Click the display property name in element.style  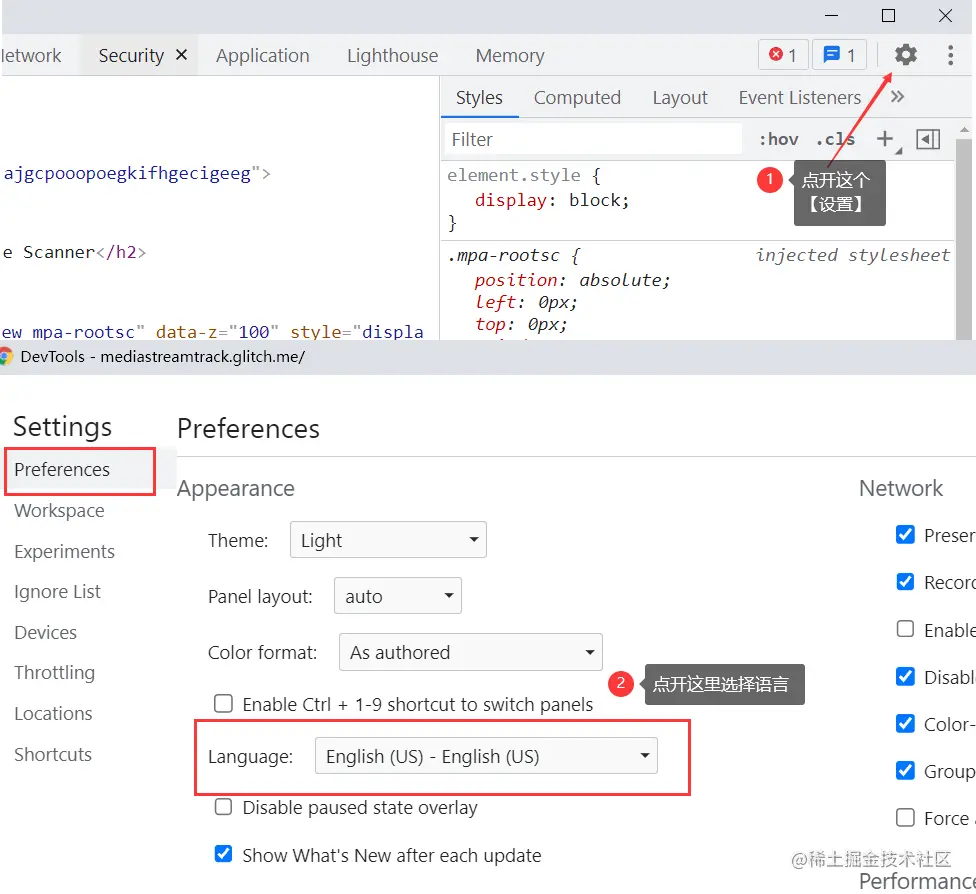click(510, 200)
